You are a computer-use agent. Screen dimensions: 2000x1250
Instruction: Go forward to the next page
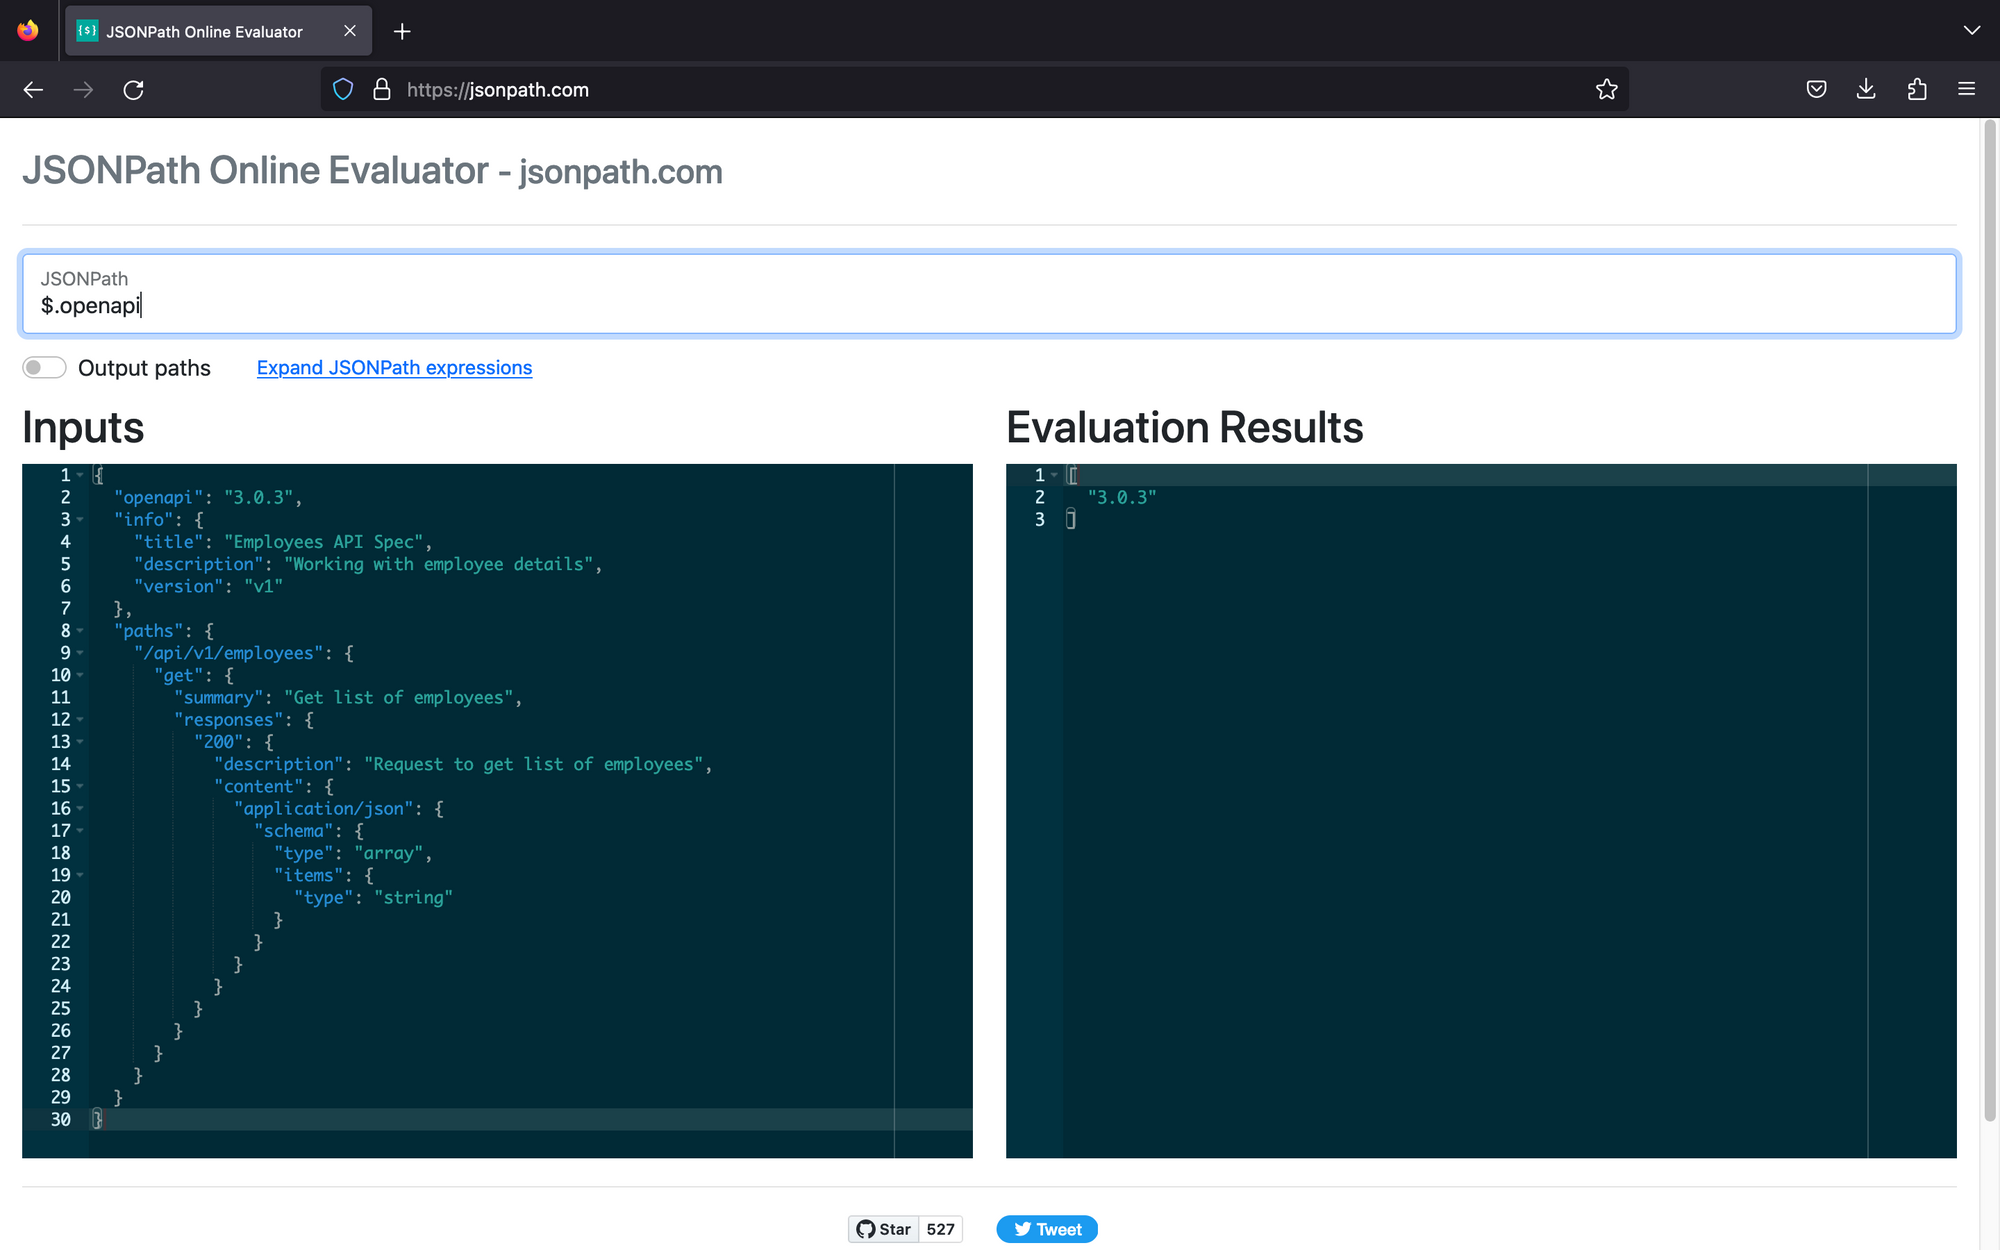coord(84,90)
